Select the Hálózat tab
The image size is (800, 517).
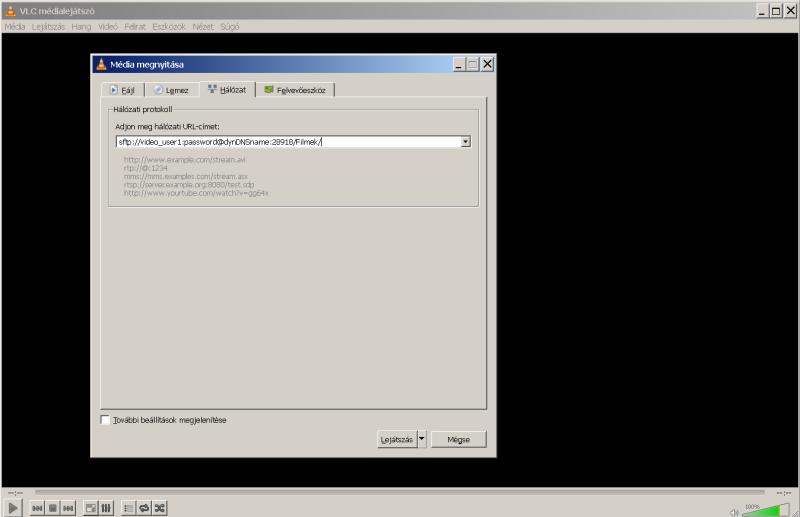click(x=228, y=89)
